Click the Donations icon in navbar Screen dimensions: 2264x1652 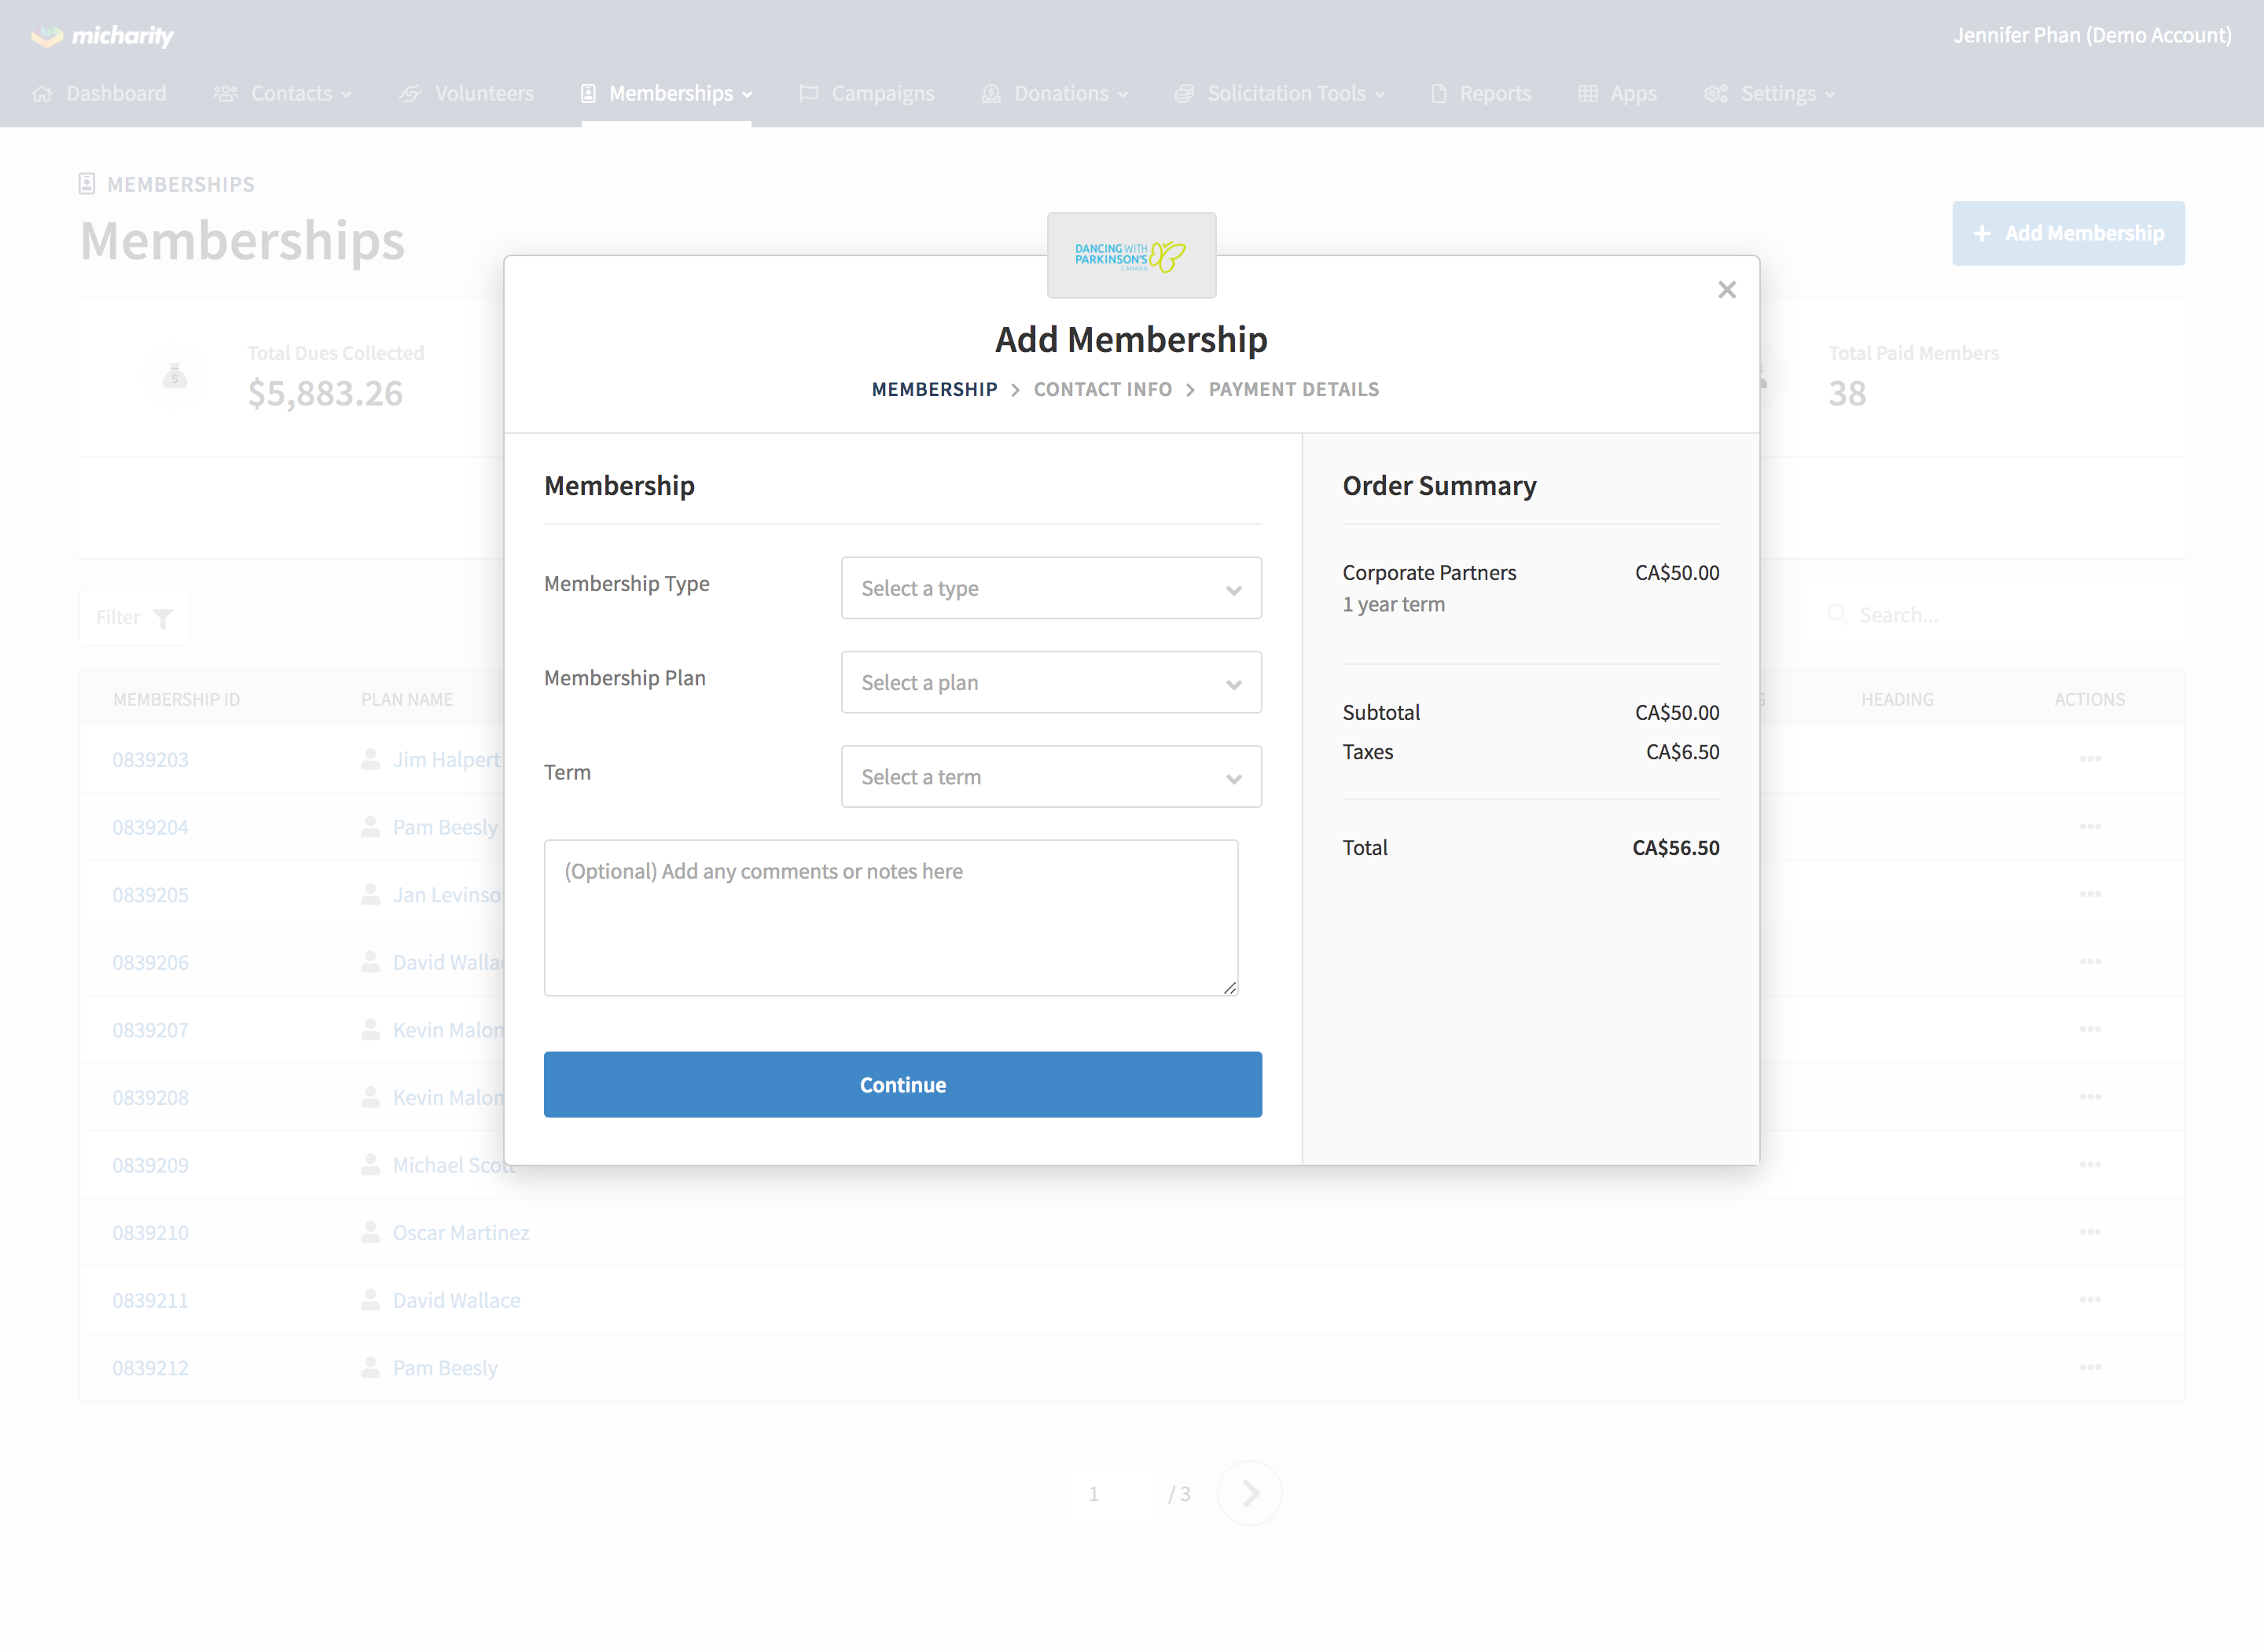point(991,94)
